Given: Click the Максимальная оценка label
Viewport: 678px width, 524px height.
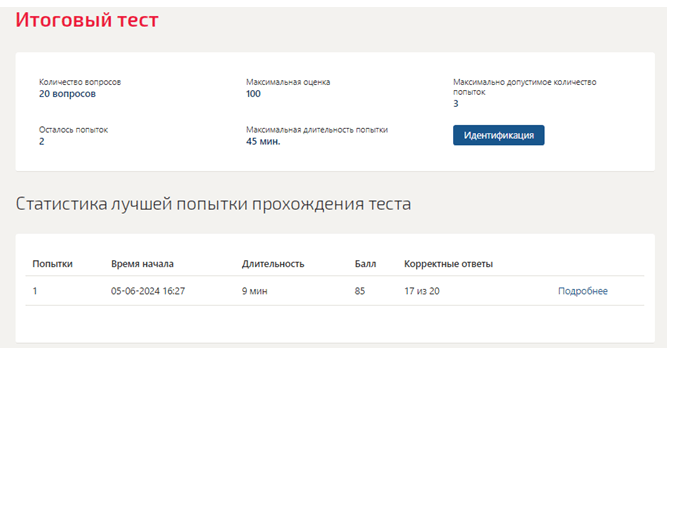Looking at the screenshot, I should click(x=288, y=82).
